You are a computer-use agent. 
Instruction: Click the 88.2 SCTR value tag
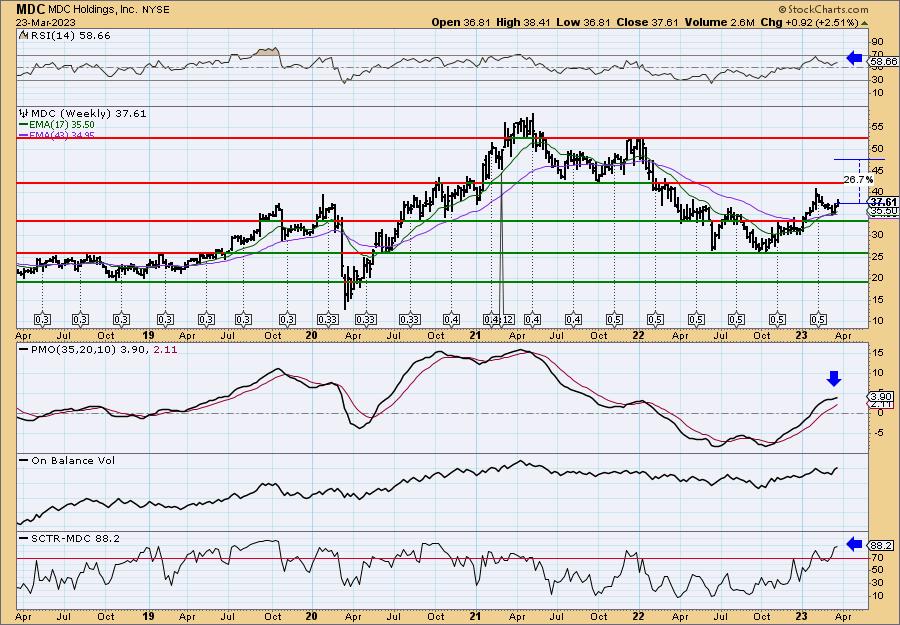point(882,546)
